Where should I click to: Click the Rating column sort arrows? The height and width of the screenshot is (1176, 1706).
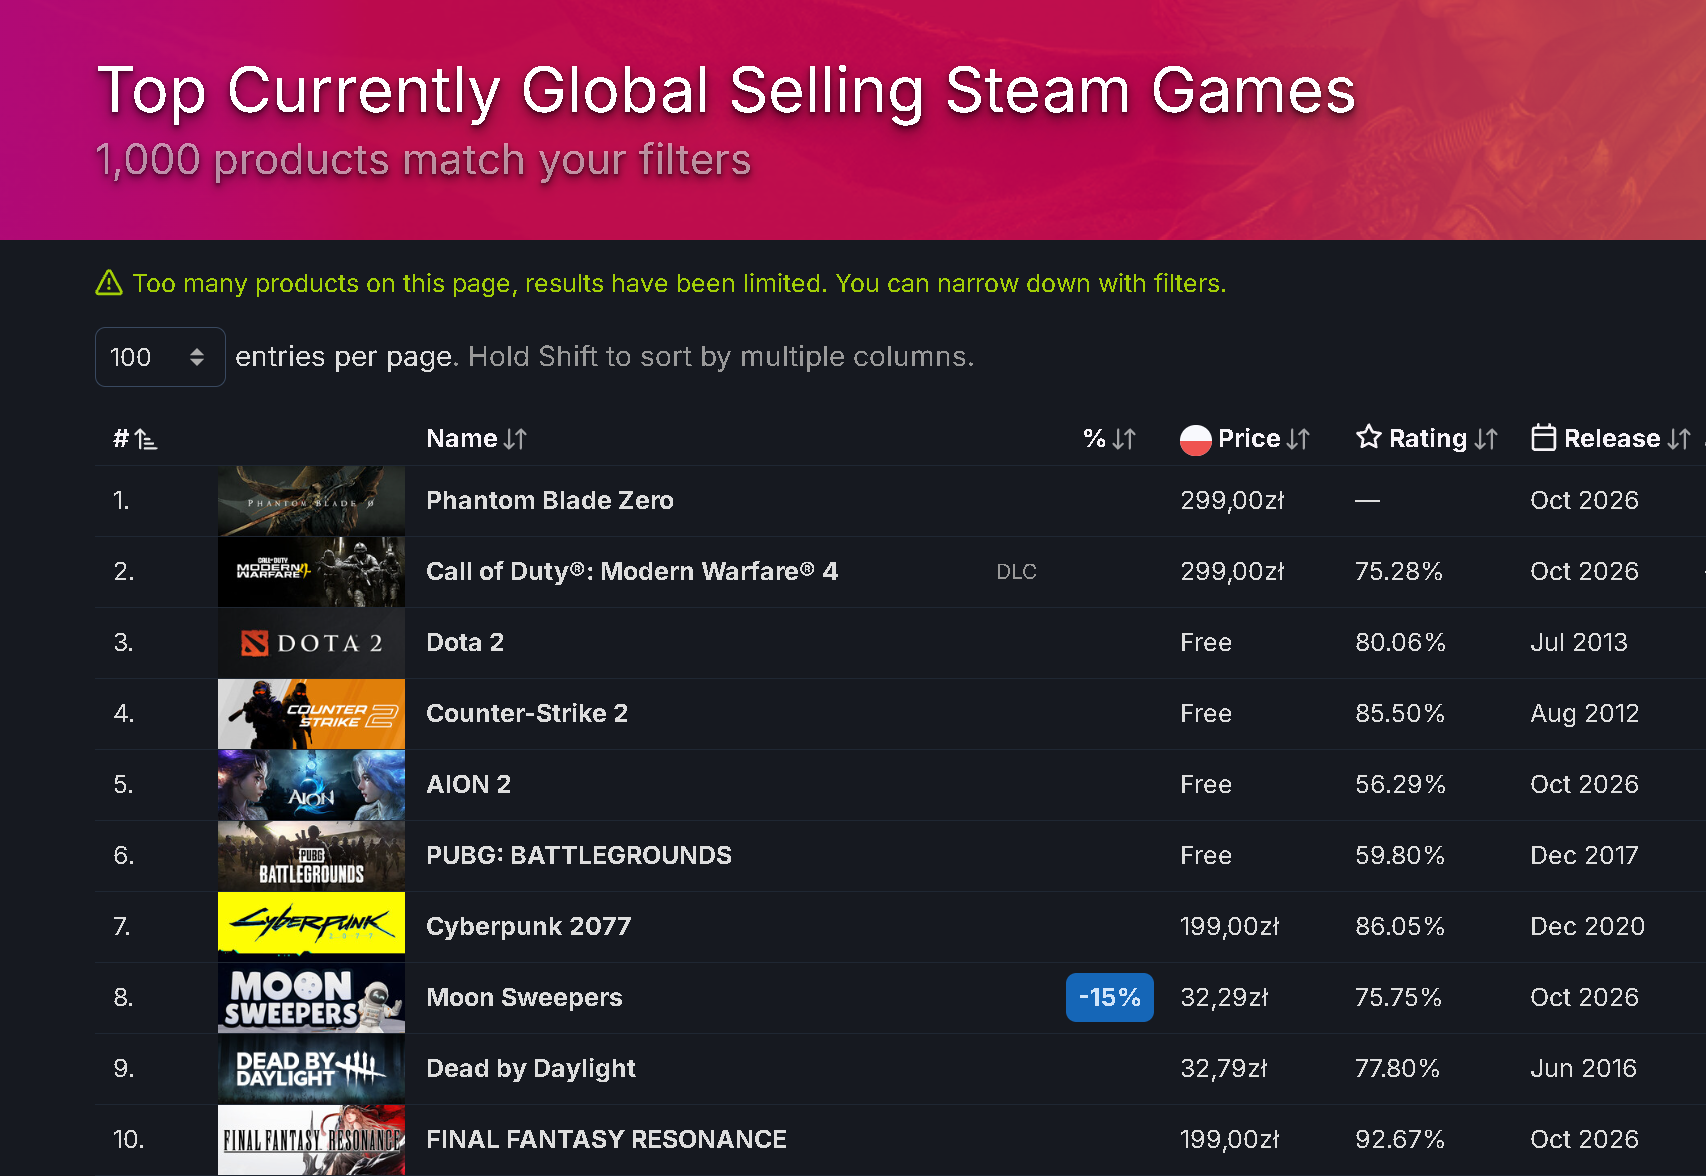point(1486,439)
